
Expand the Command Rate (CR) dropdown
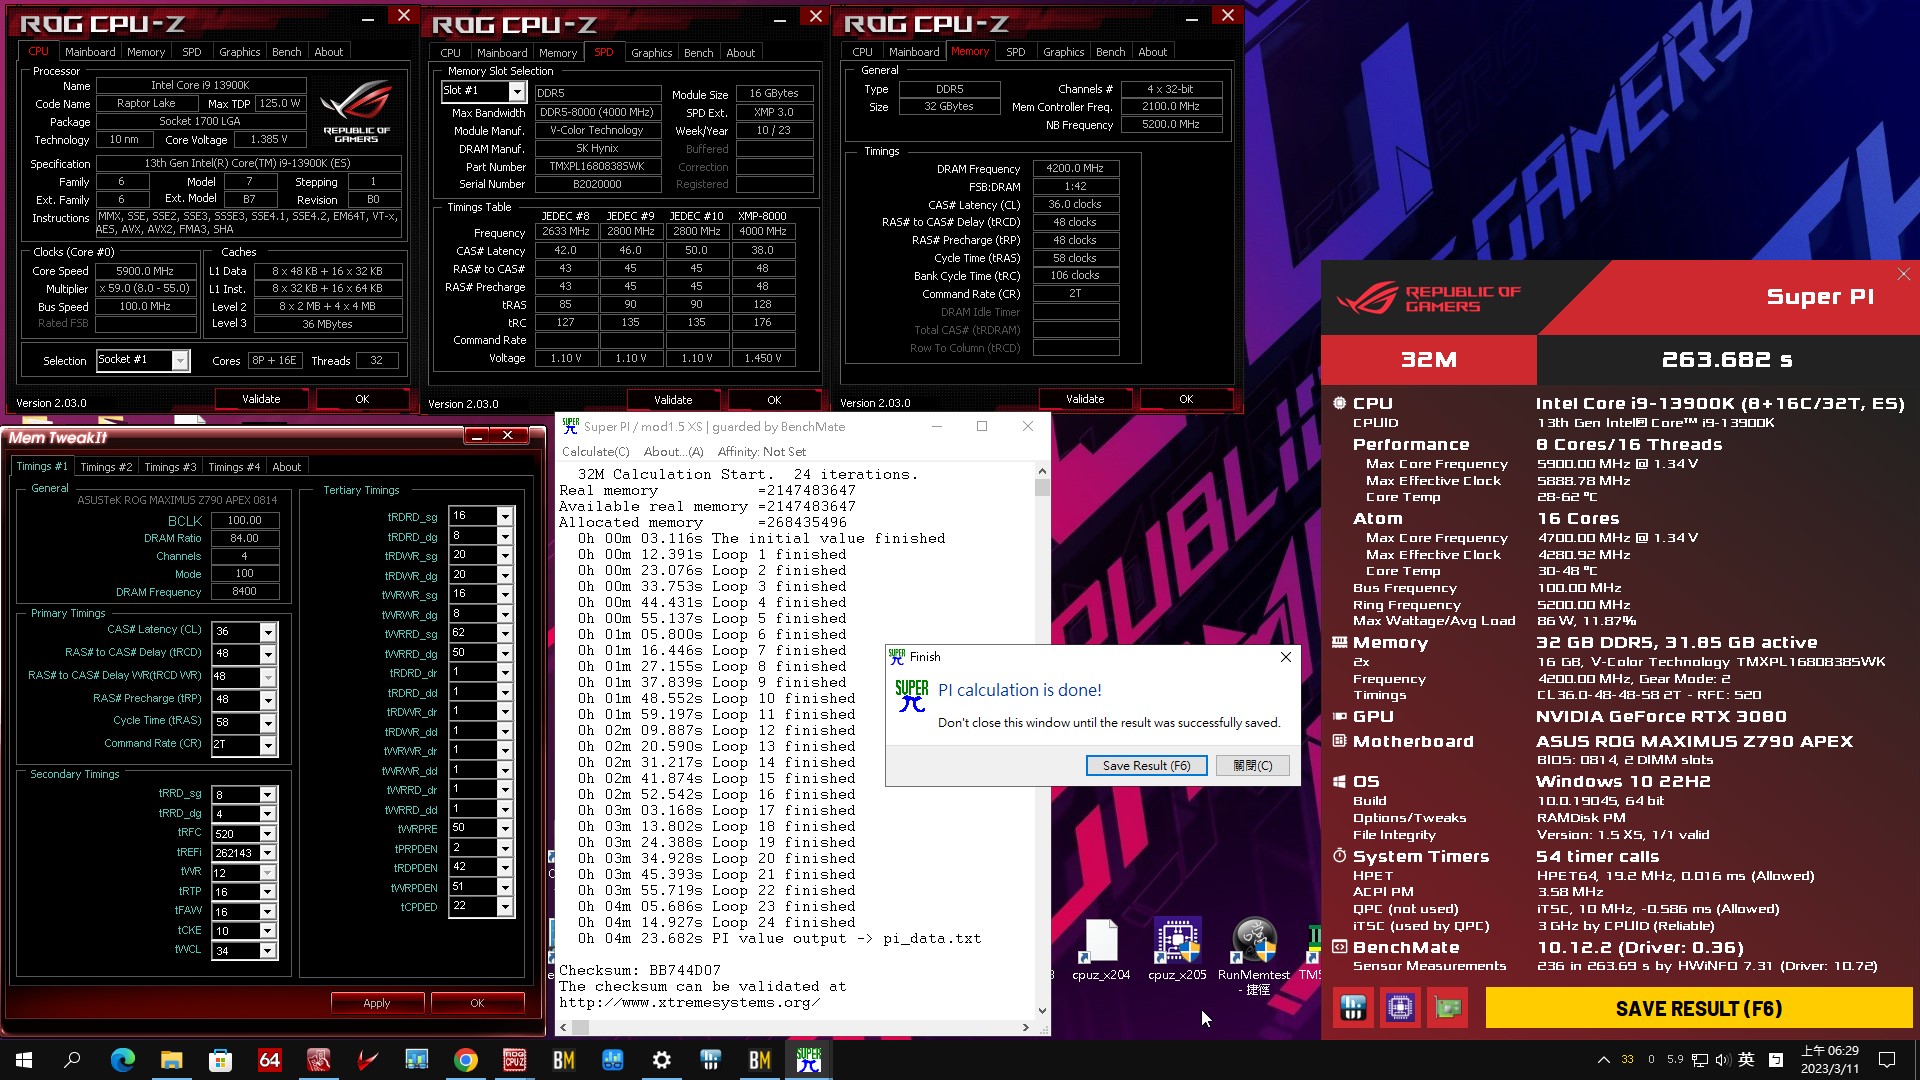click(268, 745)
